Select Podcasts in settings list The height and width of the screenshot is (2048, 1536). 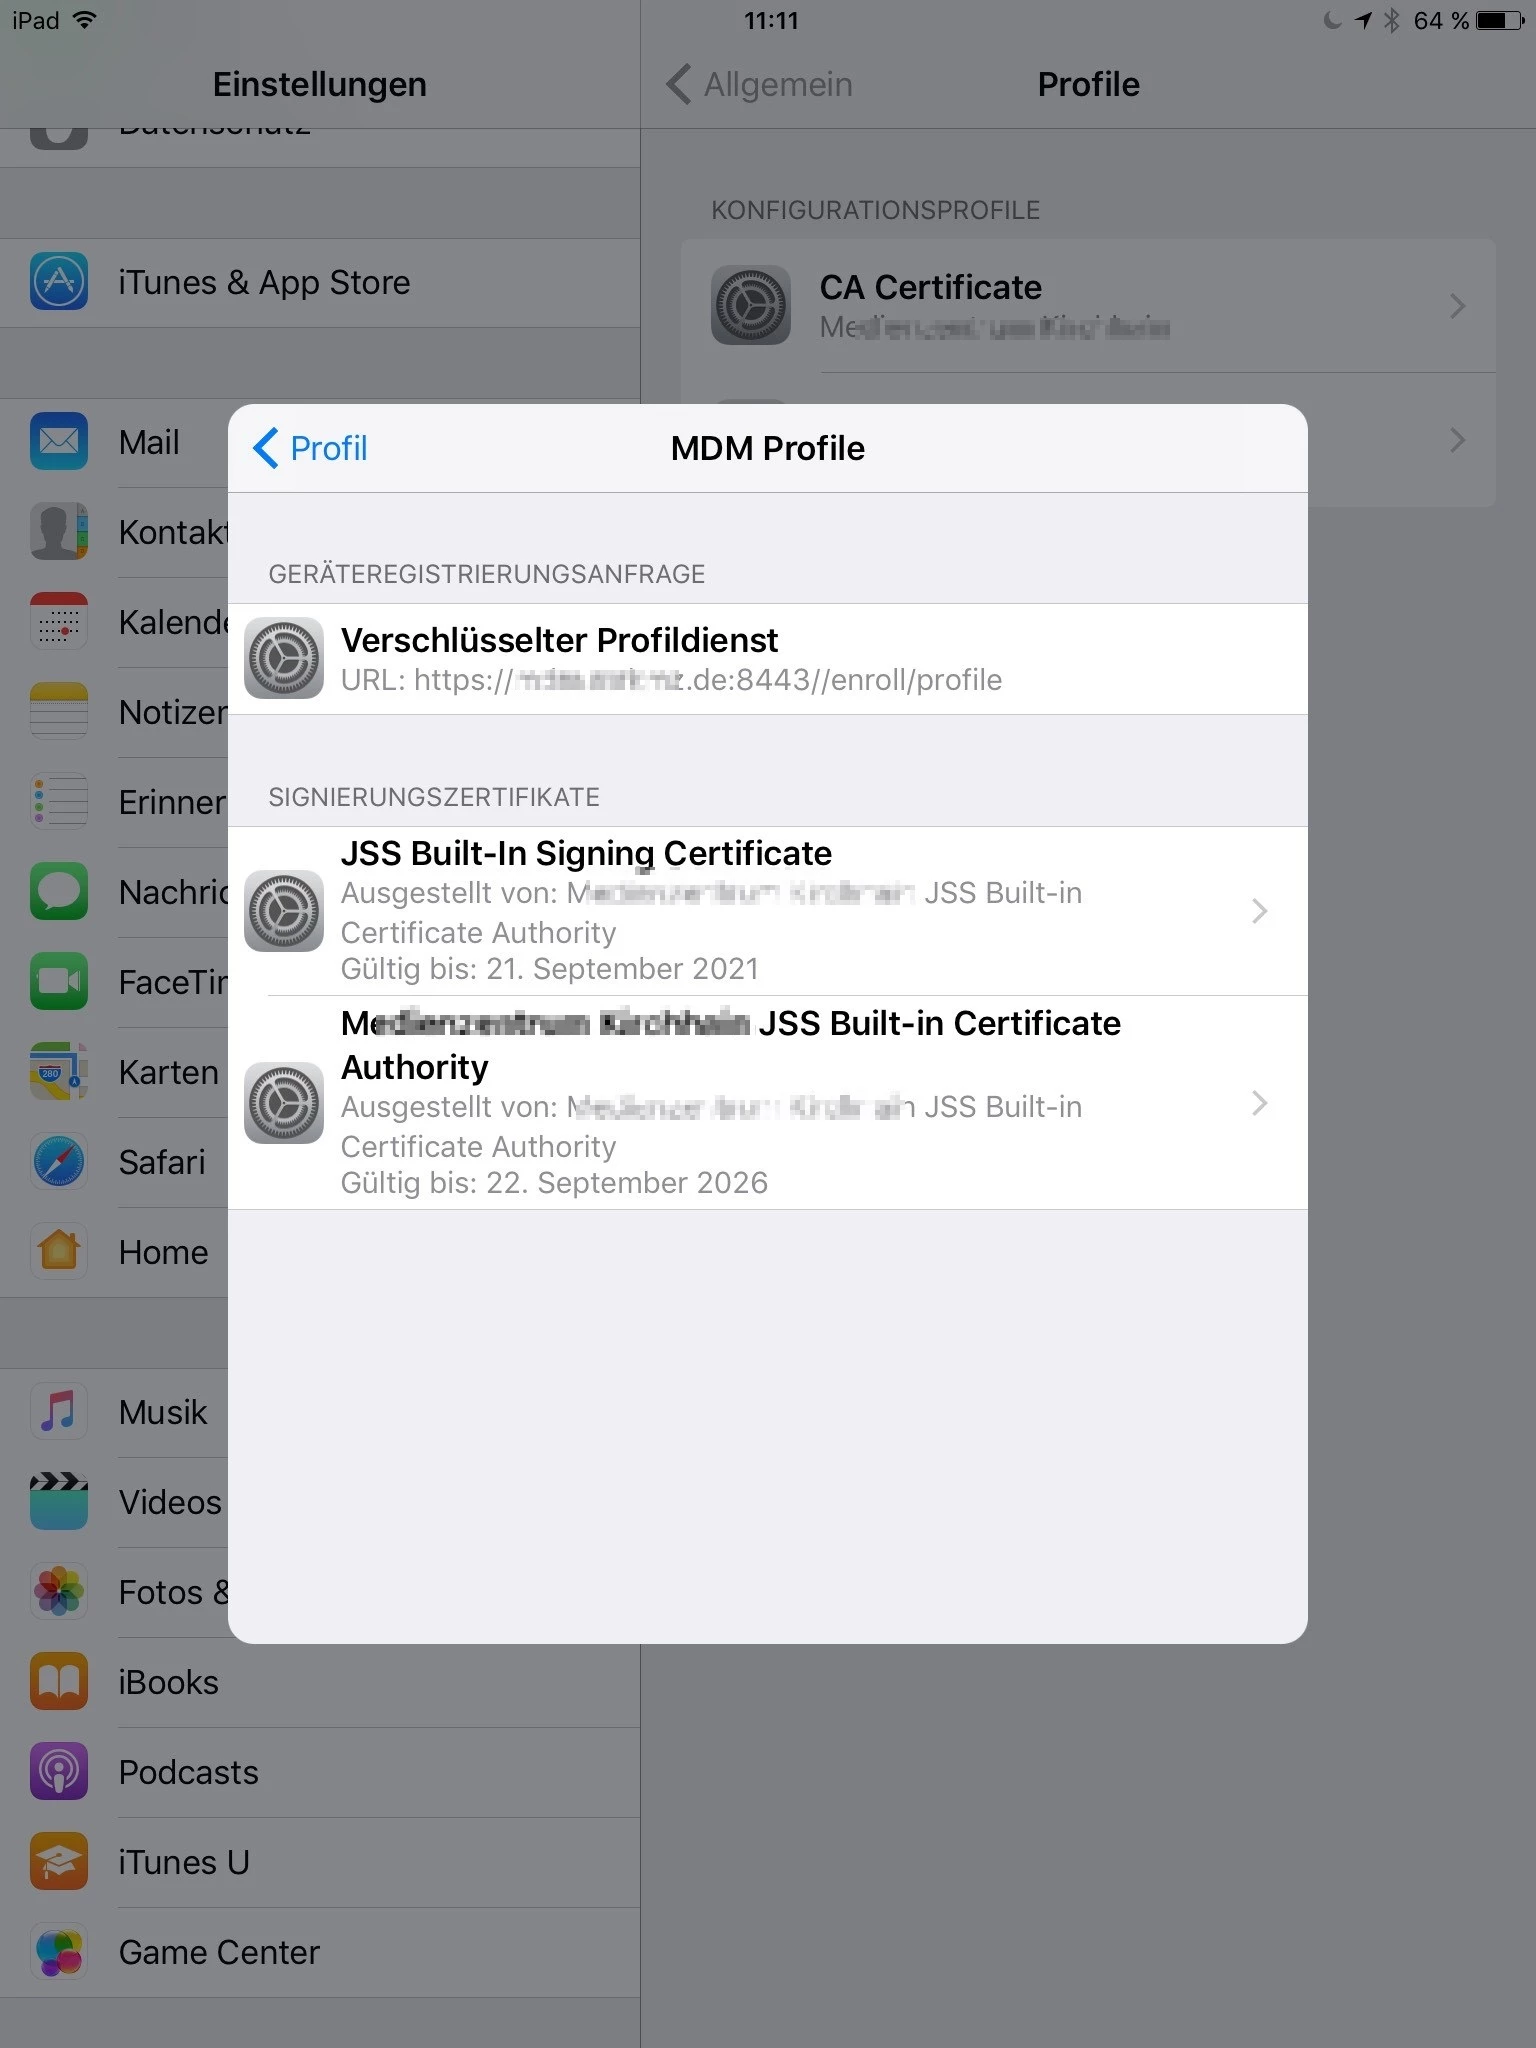point(320,1772)
